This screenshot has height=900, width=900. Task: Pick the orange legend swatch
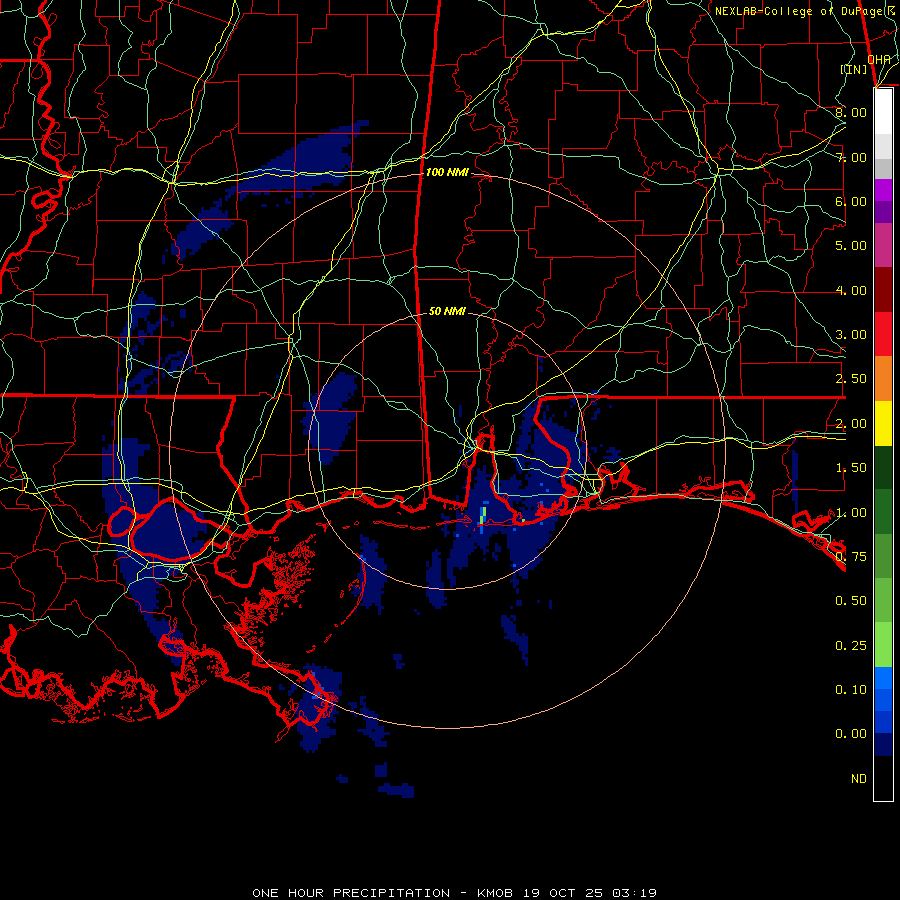[883, 379]
